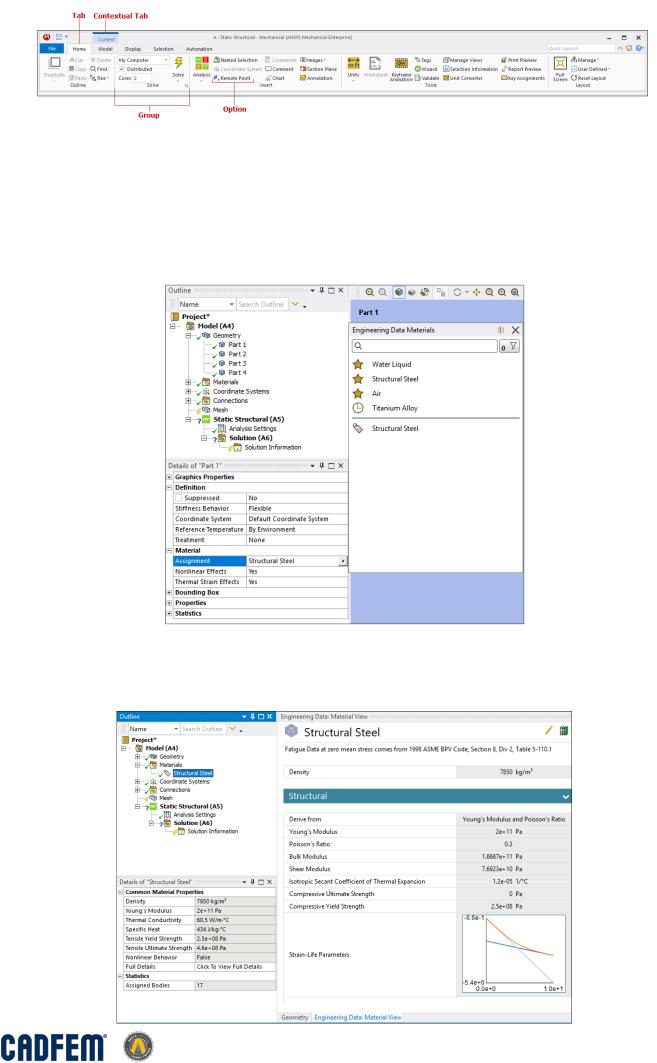Open the Units ribbon icon
Image resolution: width=657 pixels, height=1063 pixels.
pyautogui.click(x=353, y=64)
